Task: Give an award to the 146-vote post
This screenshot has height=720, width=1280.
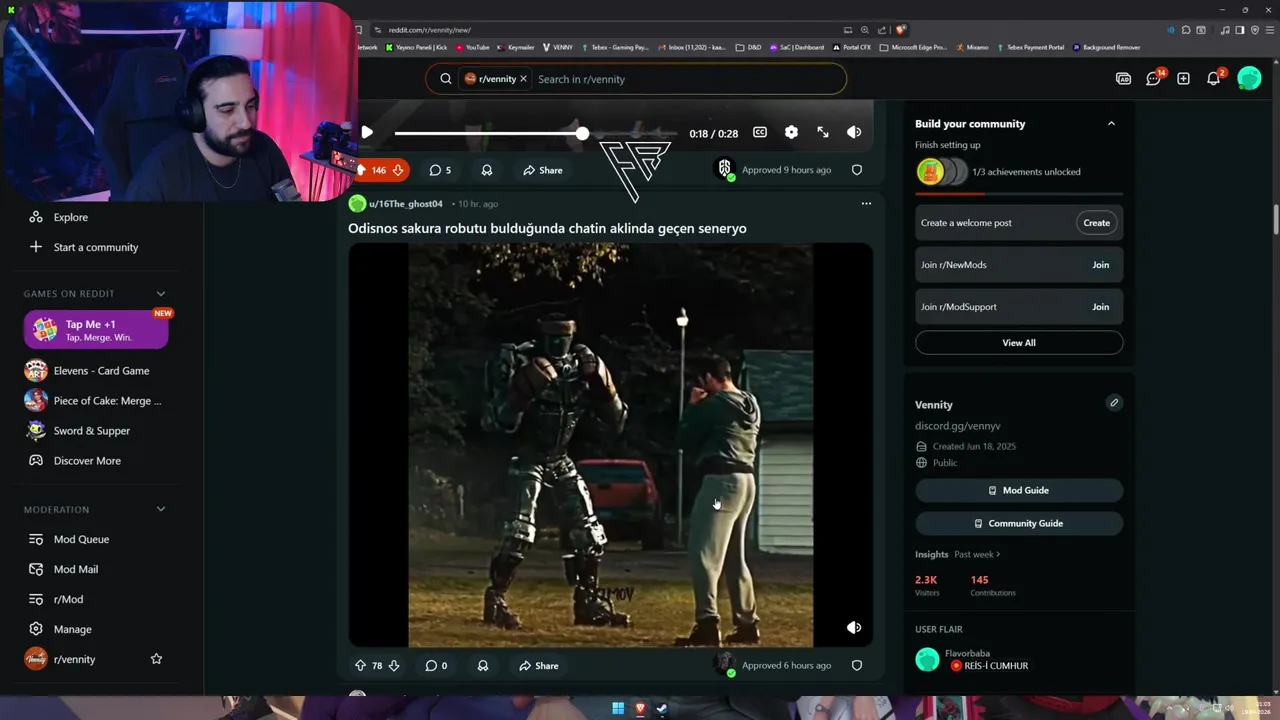Action: coord(487,170)
